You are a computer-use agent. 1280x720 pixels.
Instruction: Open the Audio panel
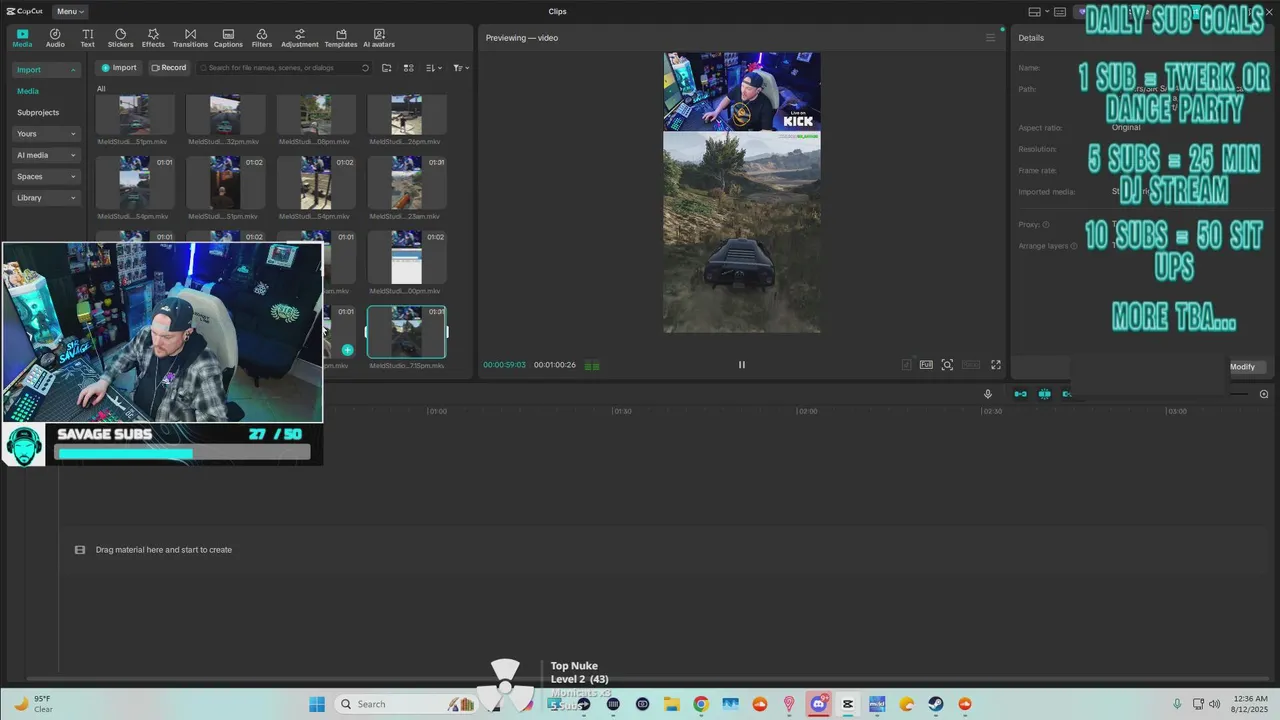(x=55, y=38)
